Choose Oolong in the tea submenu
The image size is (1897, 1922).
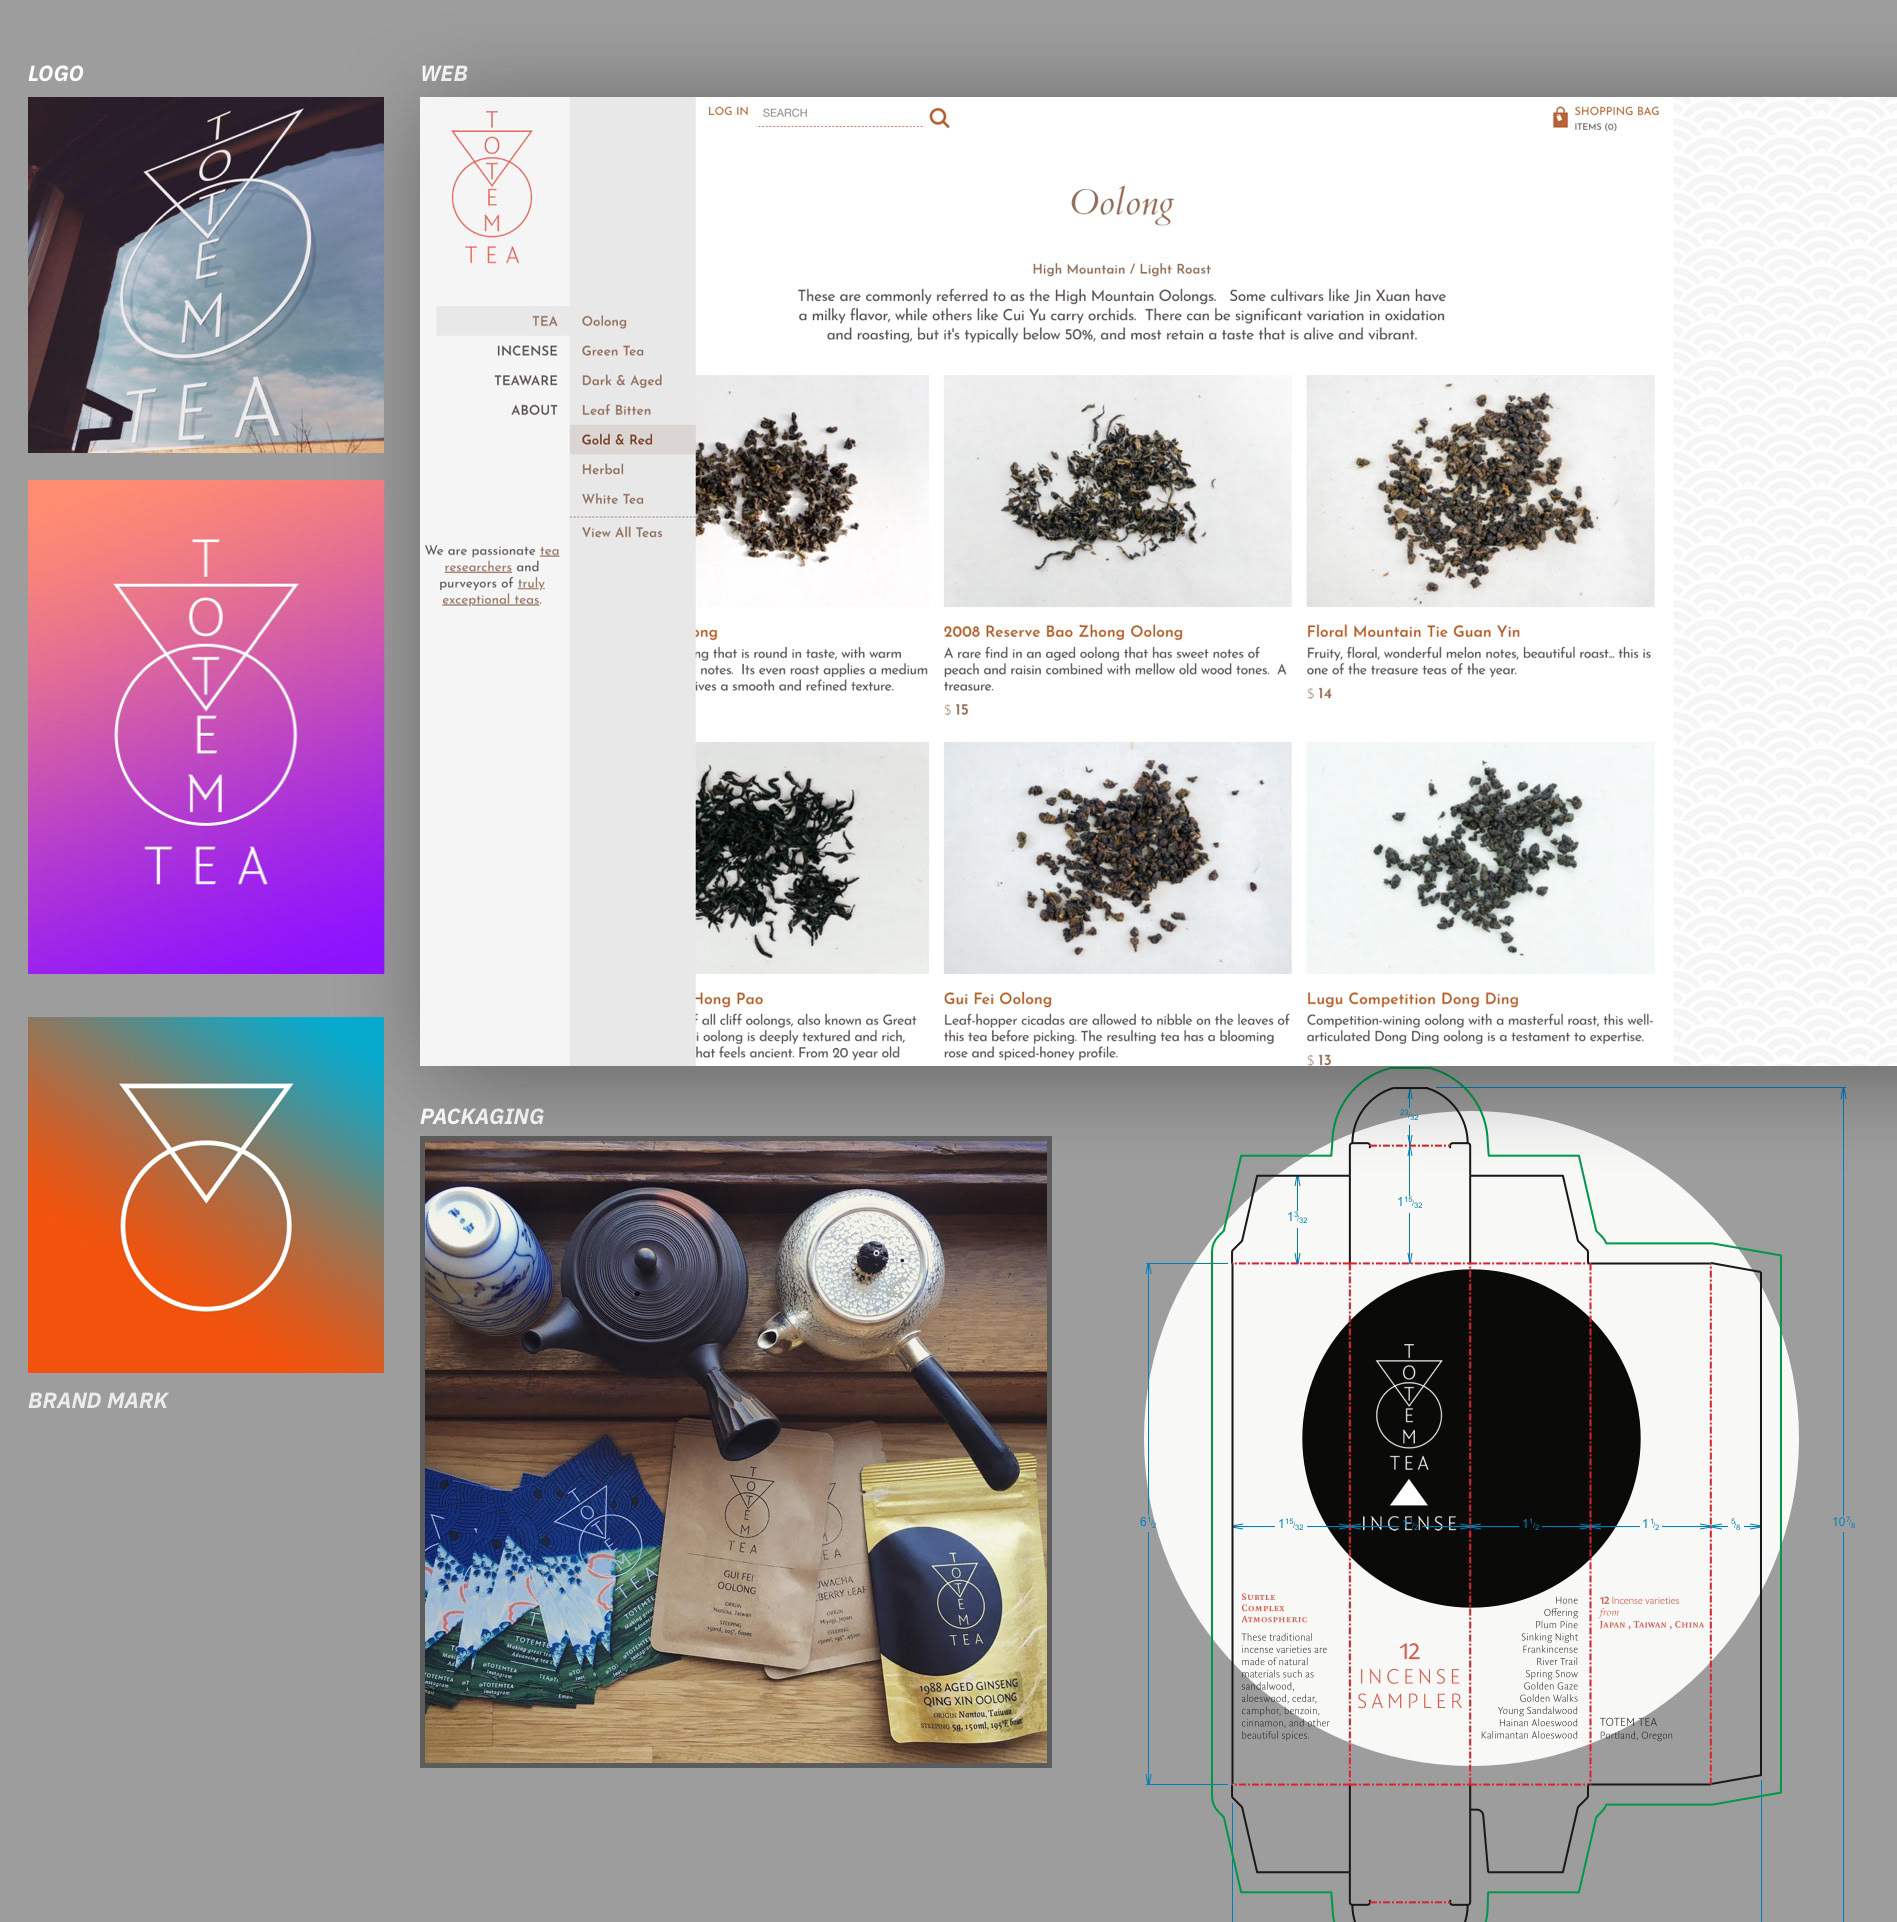tap(604, 321)
